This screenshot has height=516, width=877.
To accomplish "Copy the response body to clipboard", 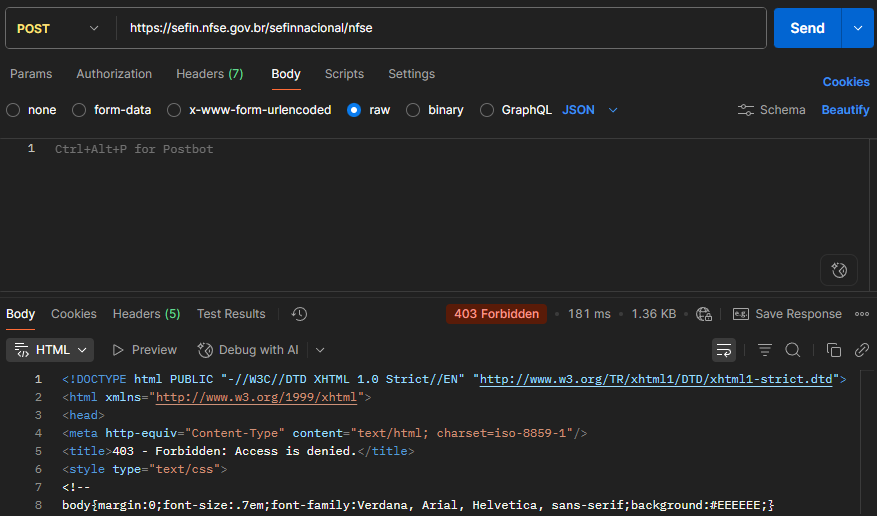I will tap(833, 350).
